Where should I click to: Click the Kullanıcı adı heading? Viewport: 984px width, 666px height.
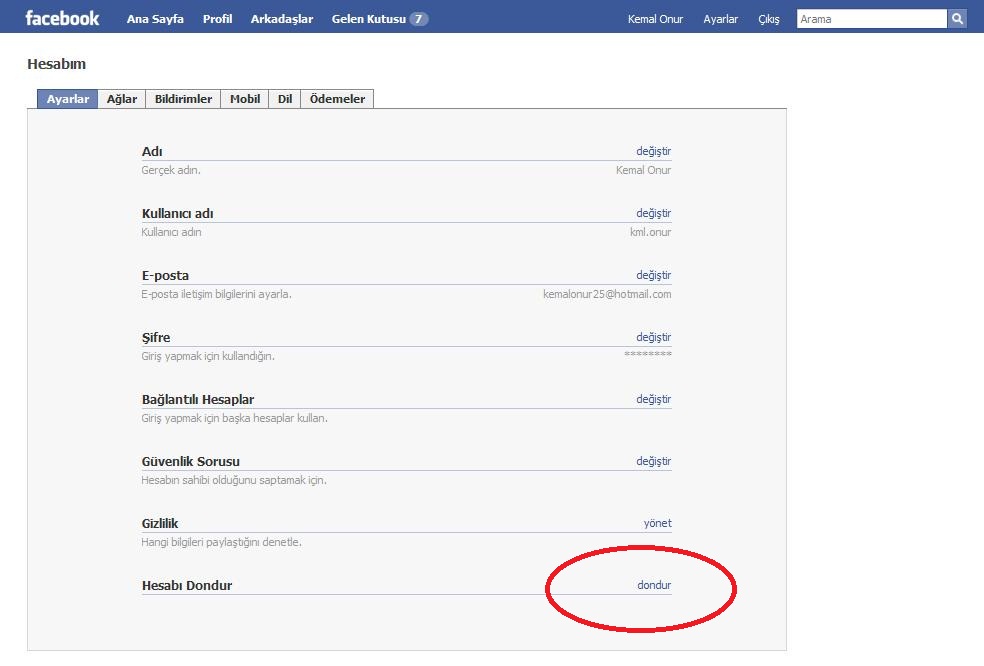pyautogui.click(x=178, y=213)
